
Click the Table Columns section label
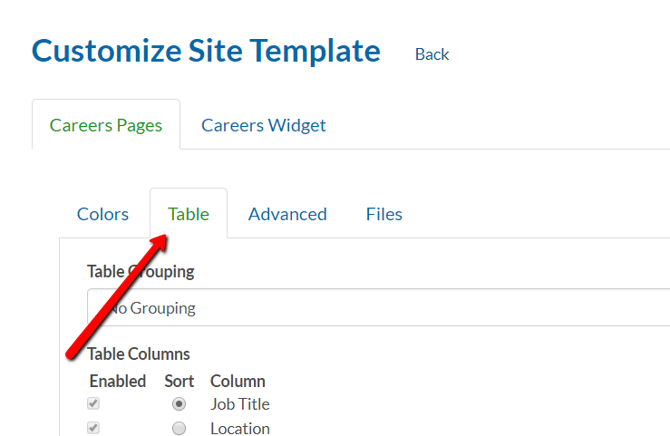click(x=138, y=353)
